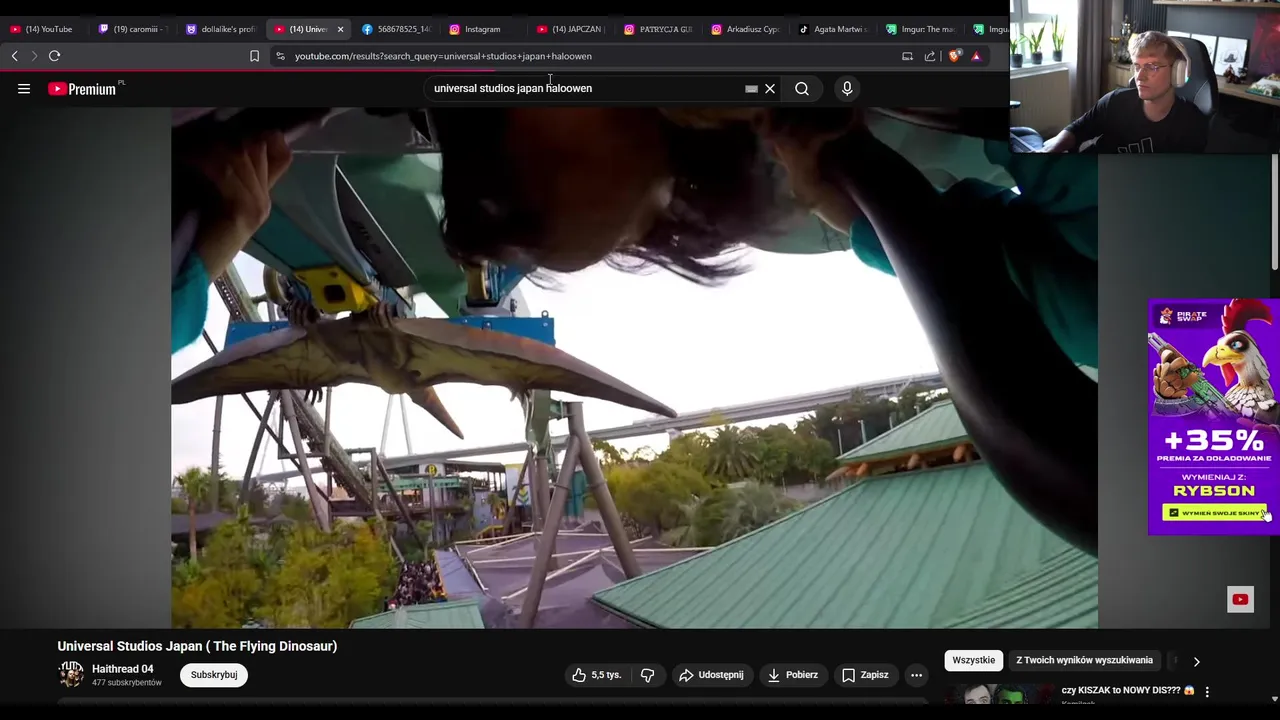Close the active '(14) Univer' tab
Screen dimensions: 1280x720
pyautogui.click(x=340, y=29)
